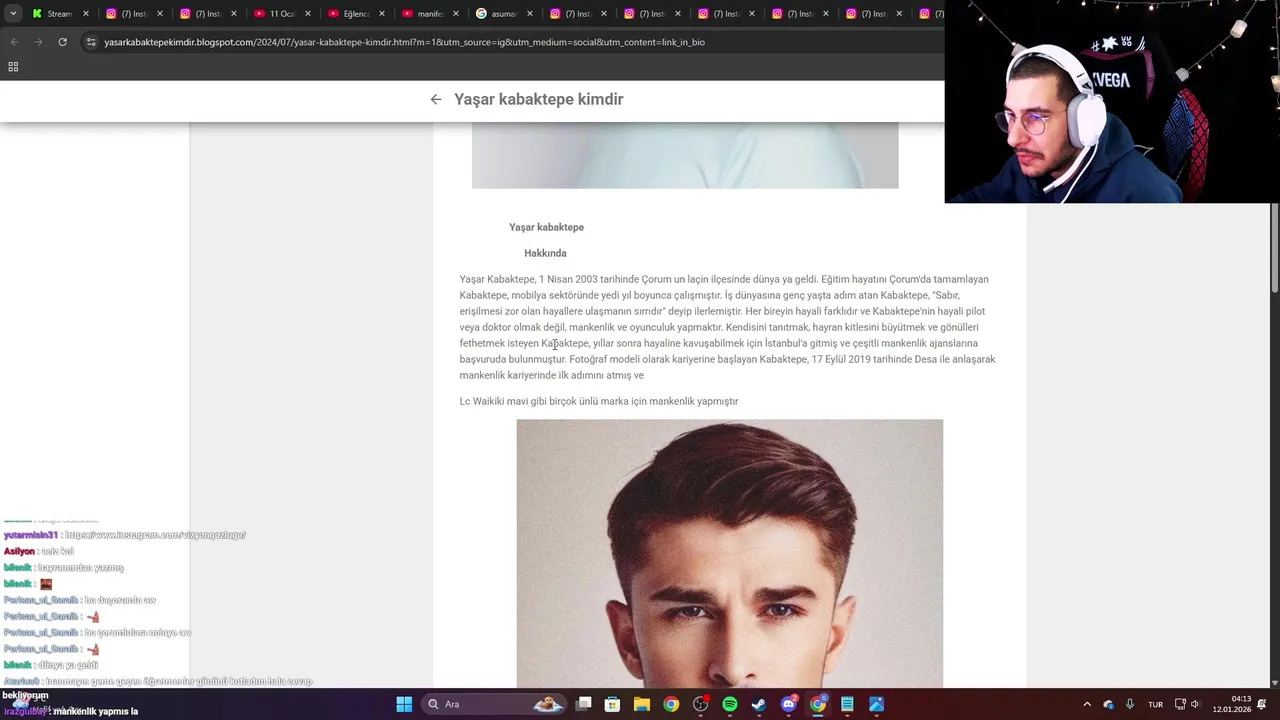
Task: Expand the hidden system tray icons
Action: (1087, 704)
